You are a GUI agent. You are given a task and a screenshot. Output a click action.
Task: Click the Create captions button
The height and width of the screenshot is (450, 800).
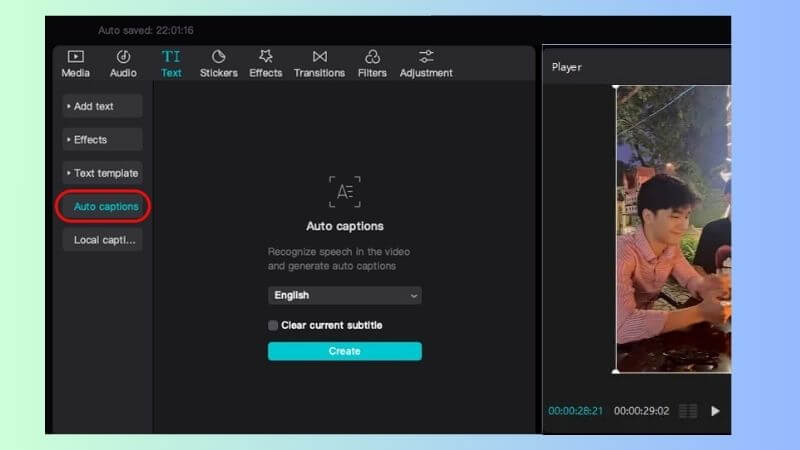(x=344, y=351)
